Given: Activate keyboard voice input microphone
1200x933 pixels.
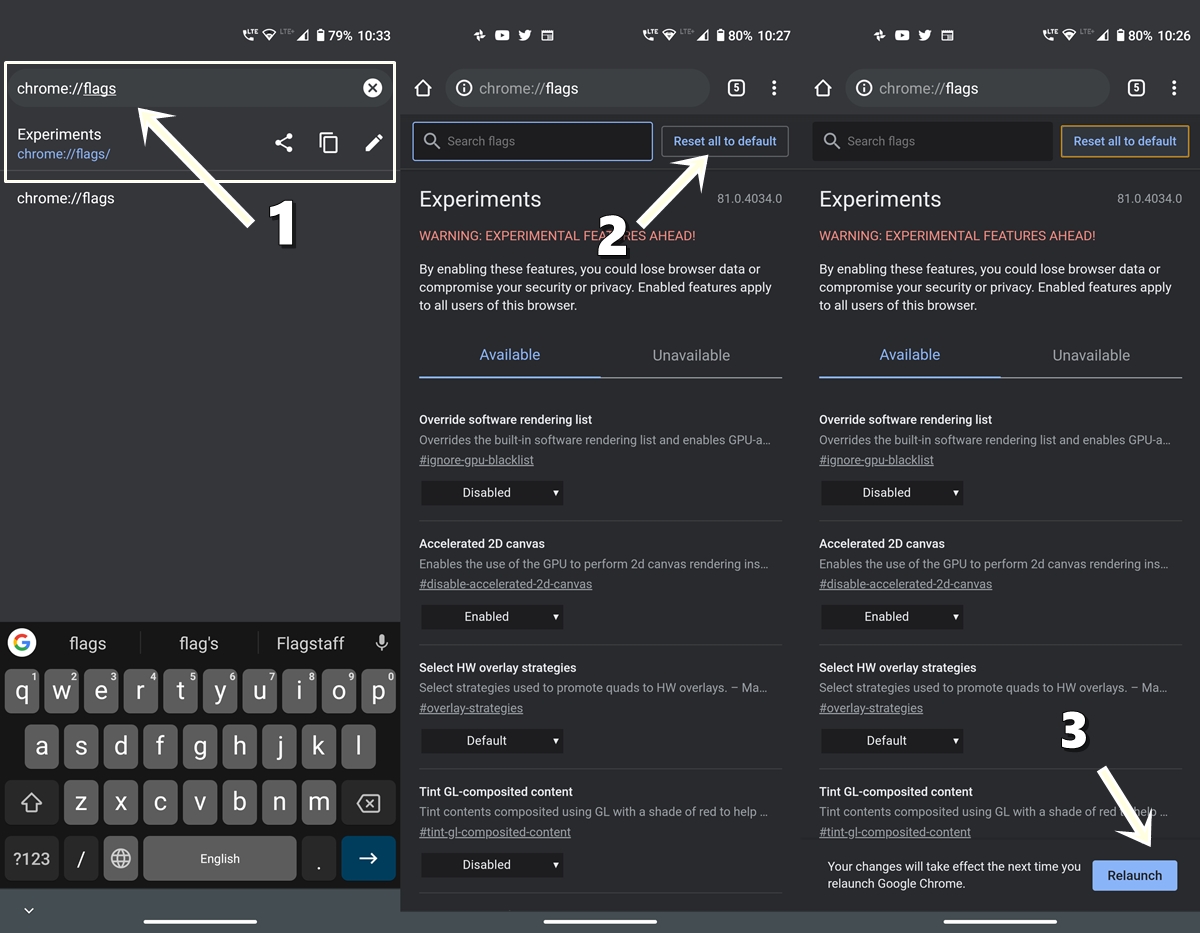Looking at the screenshot, I should pyautogui.click(x=381, y=643).
